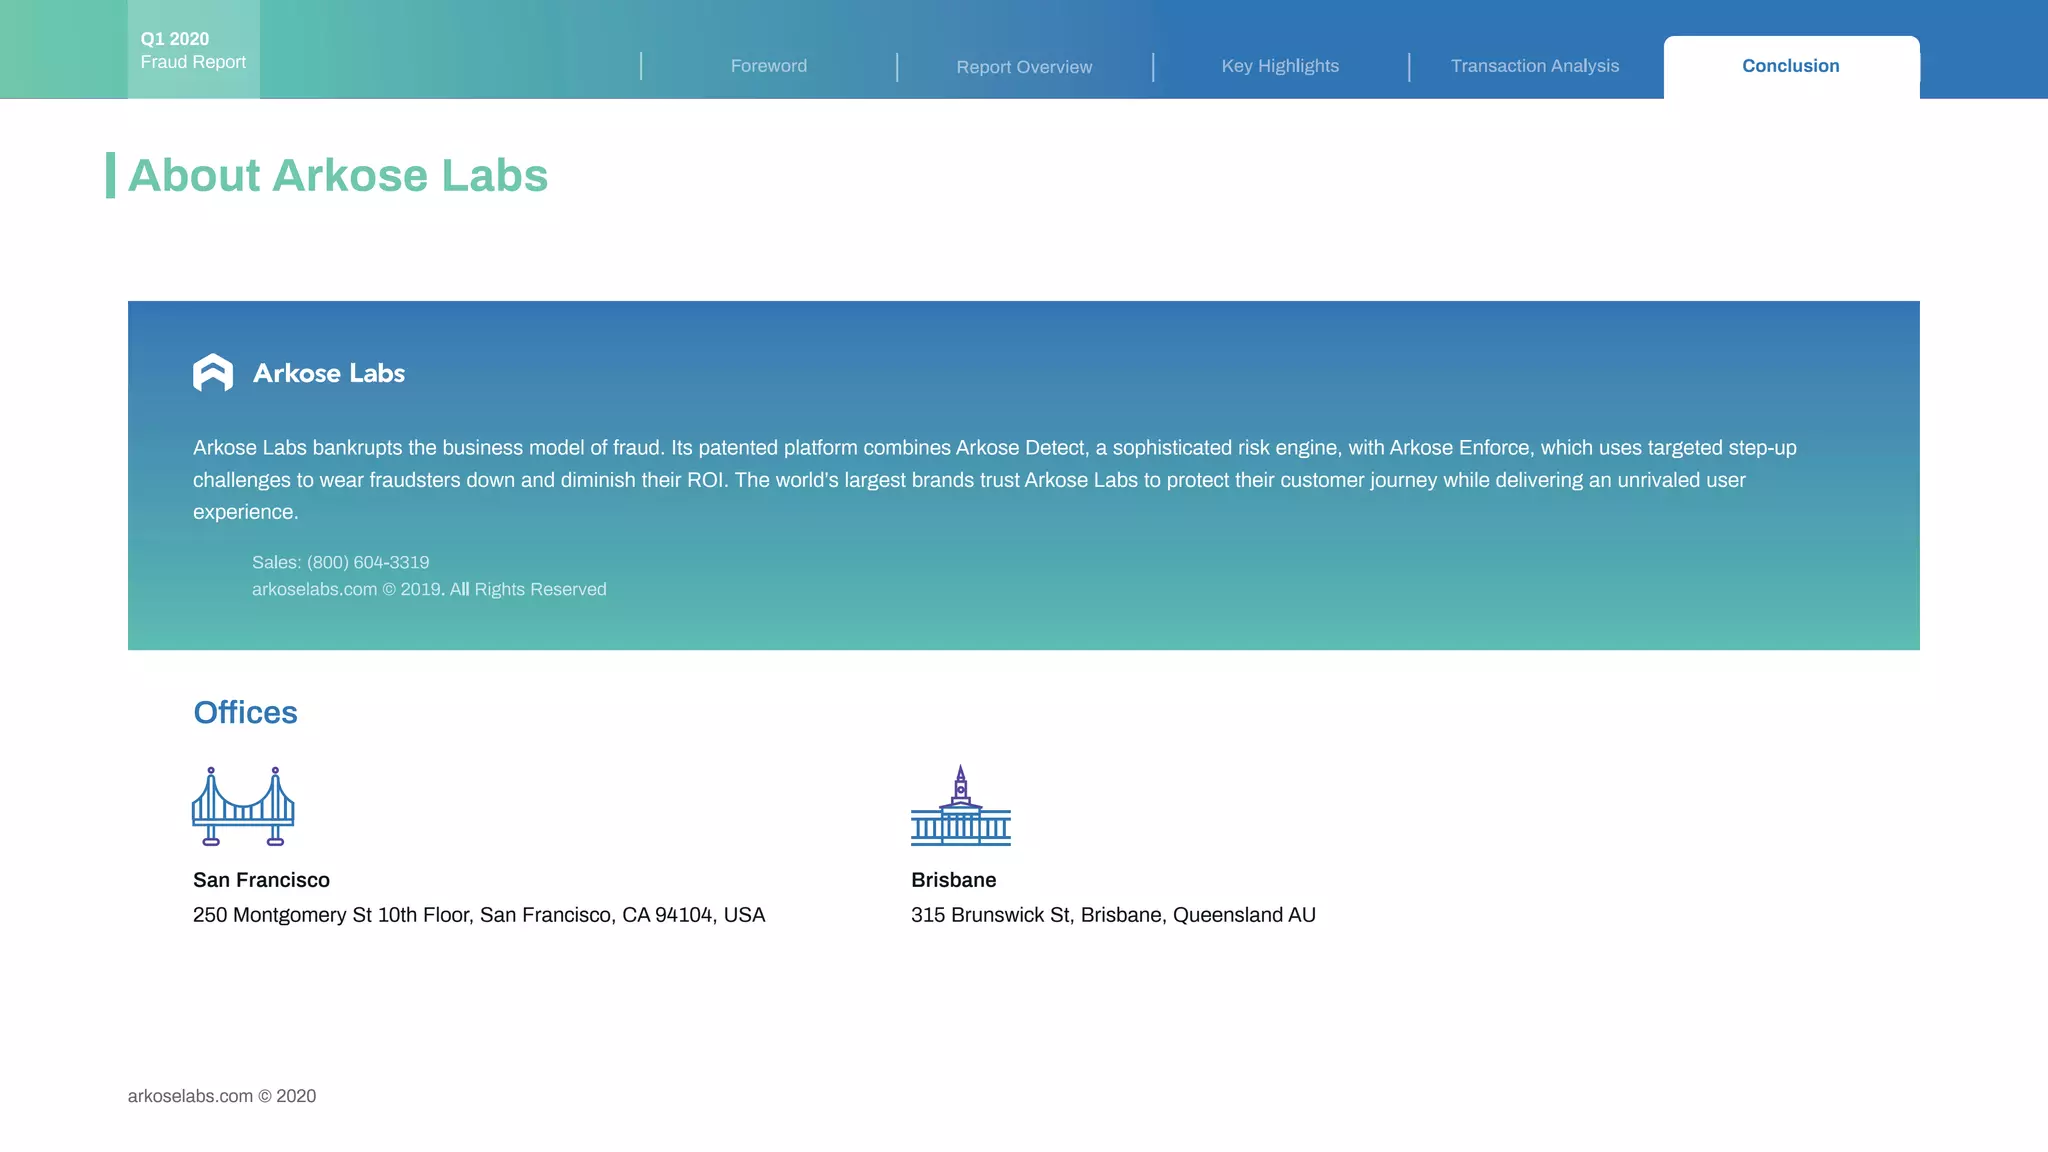2048x1152 pixels.
Task: Click the About Arkose Labs heading
Action: point(338,176)
